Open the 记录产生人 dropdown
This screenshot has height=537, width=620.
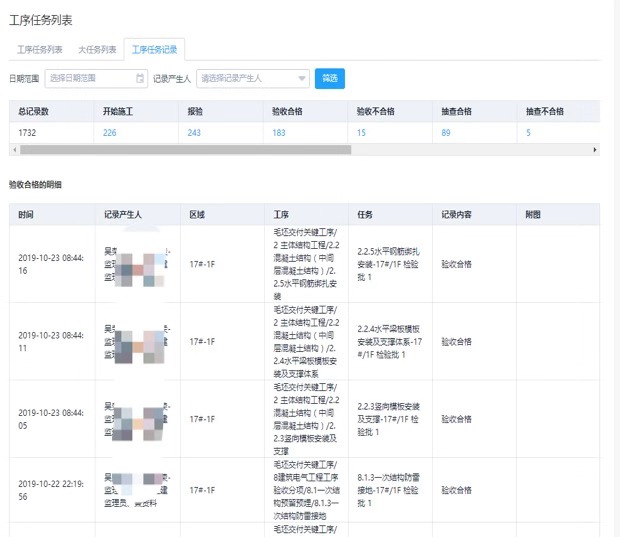(x=253, y=78)
